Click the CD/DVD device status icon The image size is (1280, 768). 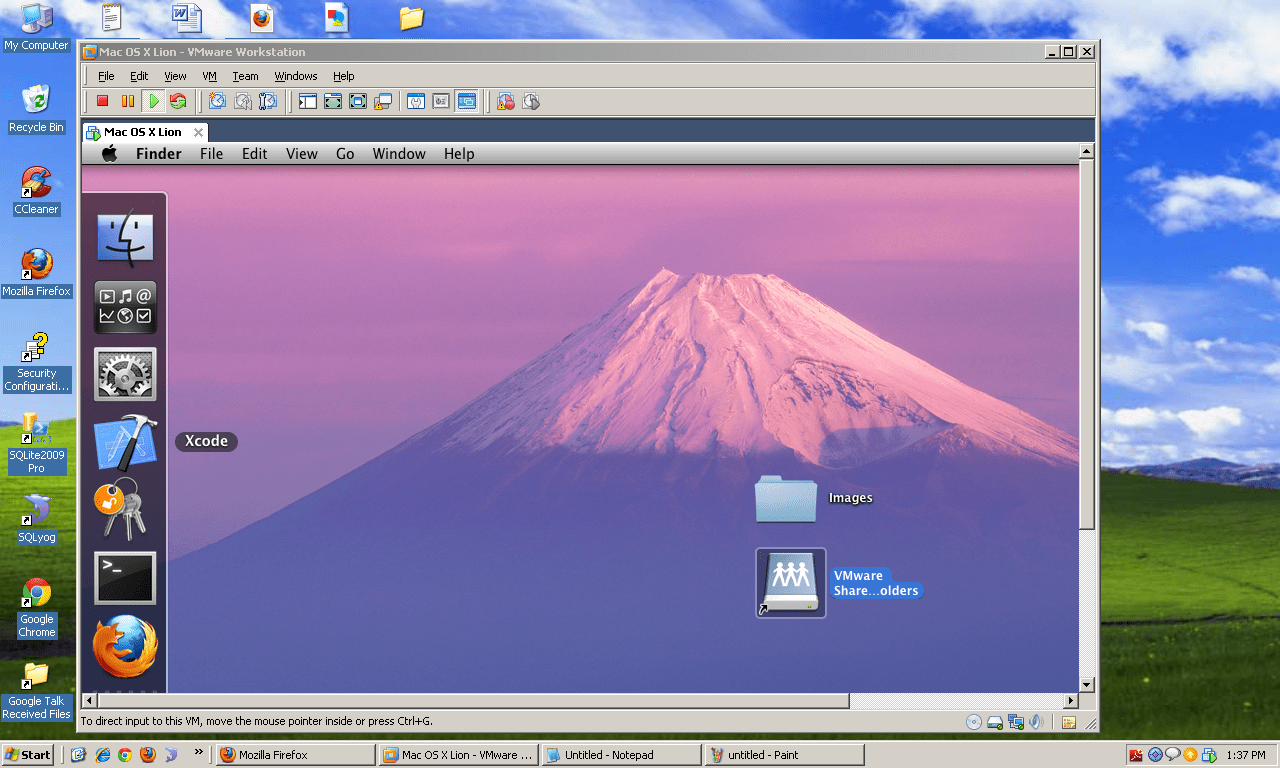pyautogui.click(x=974, y=722)
